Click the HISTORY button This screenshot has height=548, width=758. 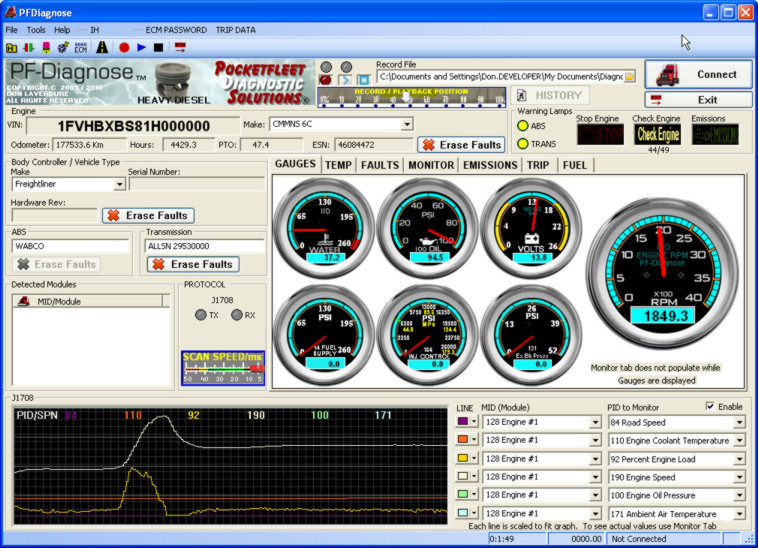coord(551,96)
